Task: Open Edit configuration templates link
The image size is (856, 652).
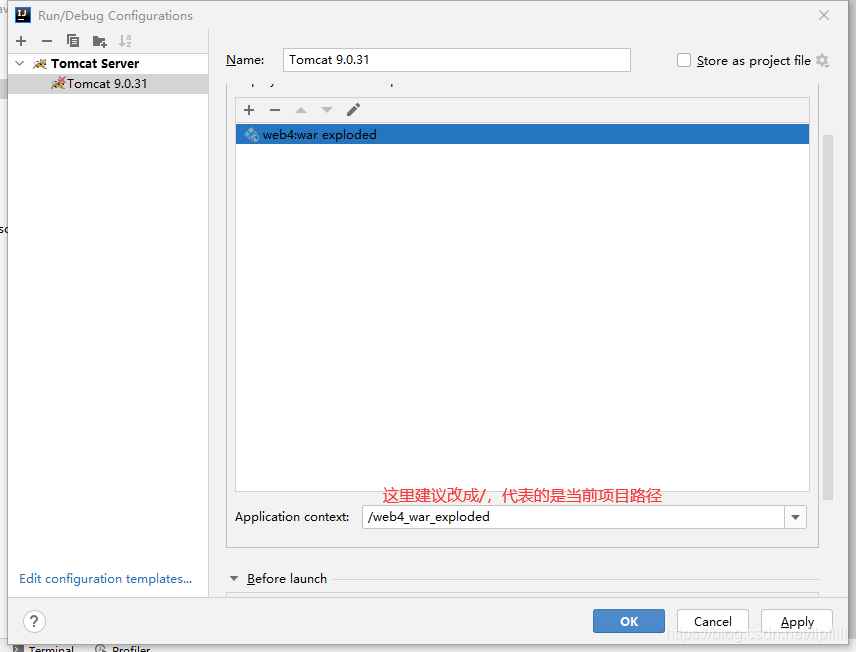Action: pos(105,578)
